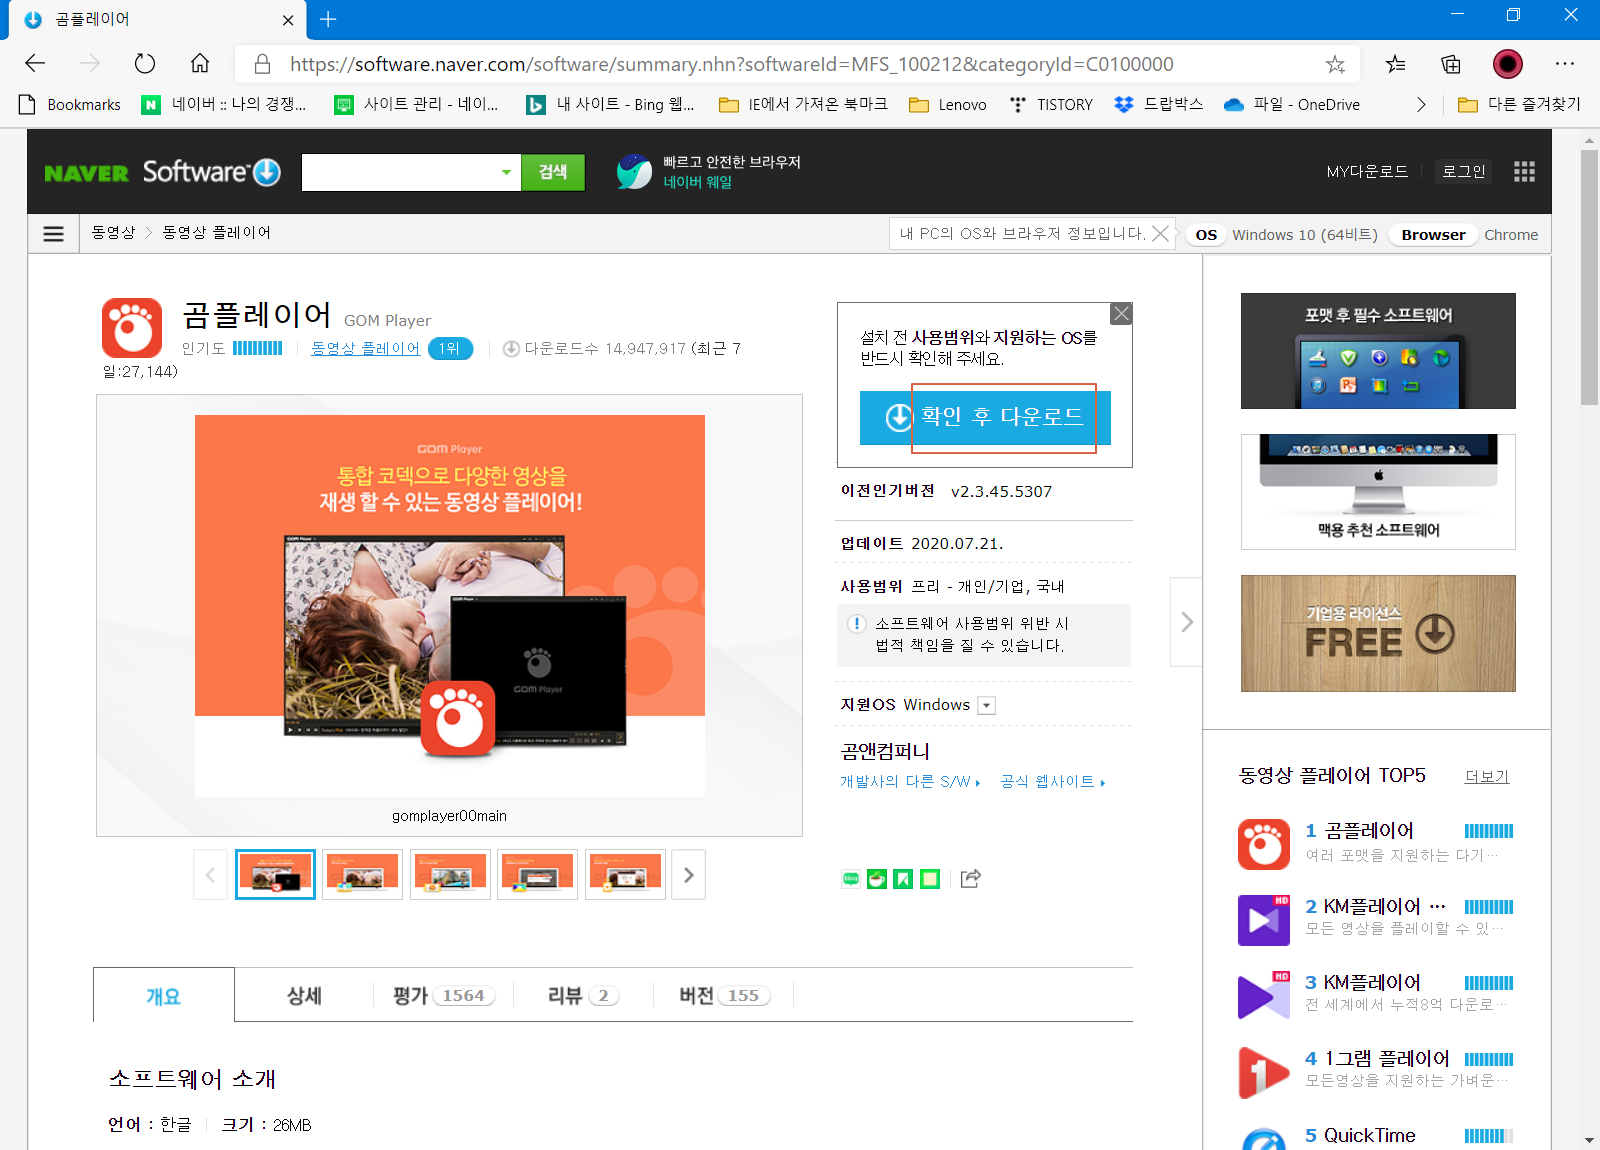Share via the green Line icon
The height and width of the screenshot is (1150, 1600).
(x=851, y=879)
